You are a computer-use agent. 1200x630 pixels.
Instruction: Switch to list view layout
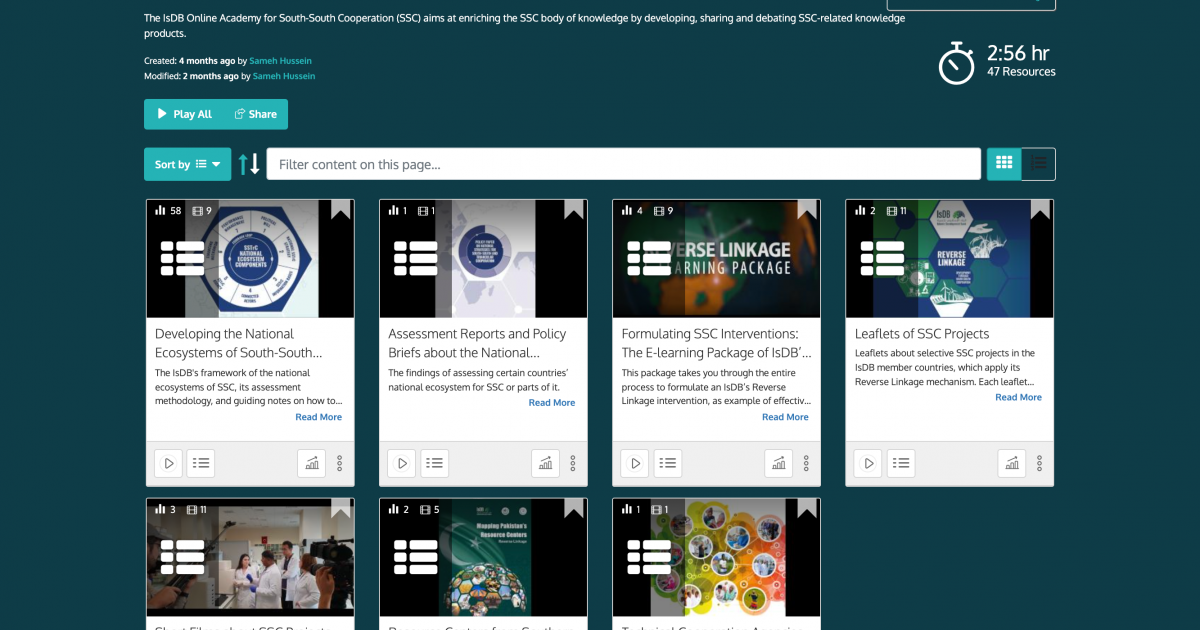pyautogui.click(x=1038, y=162)
